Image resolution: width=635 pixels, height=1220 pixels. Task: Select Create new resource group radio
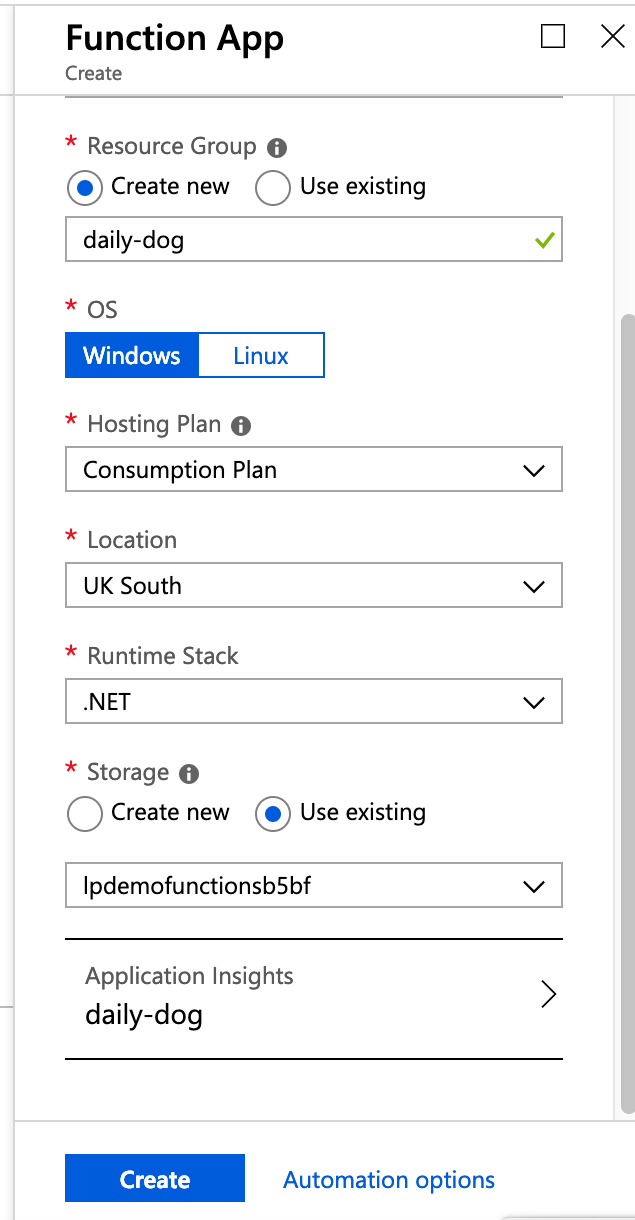(85, 187)
